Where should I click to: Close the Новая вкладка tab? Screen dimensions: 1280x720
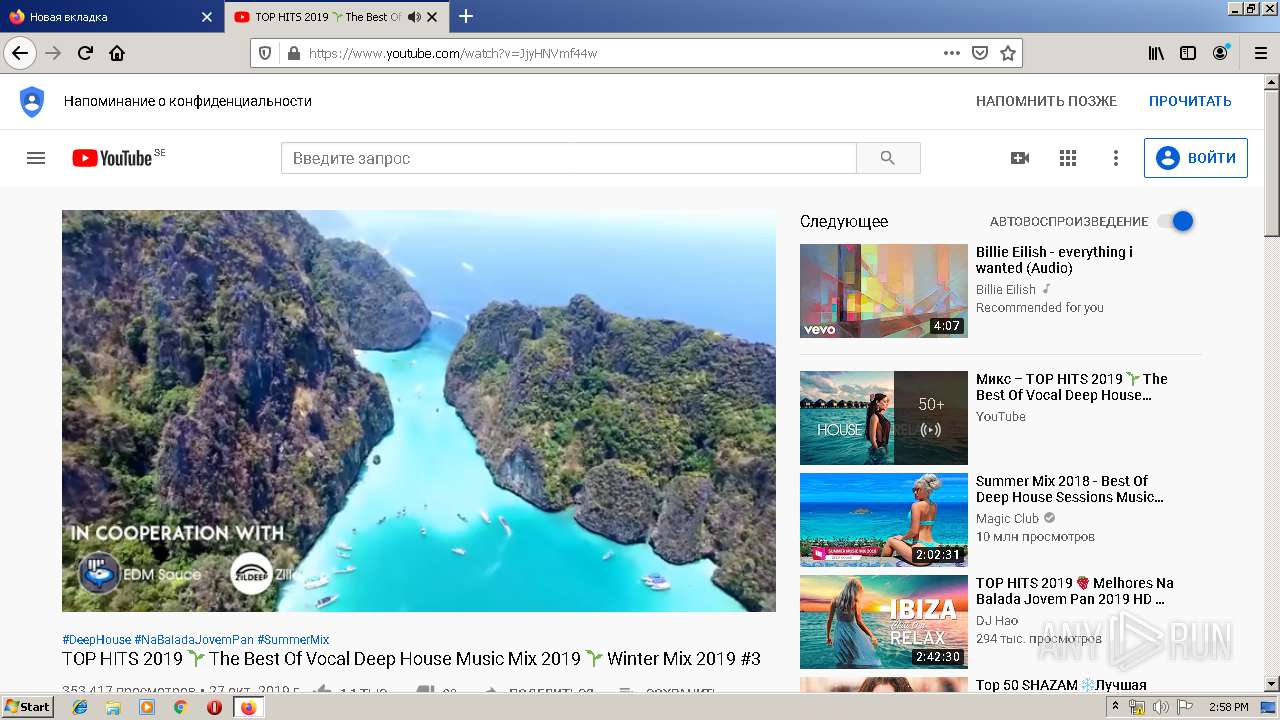(207, 17)
